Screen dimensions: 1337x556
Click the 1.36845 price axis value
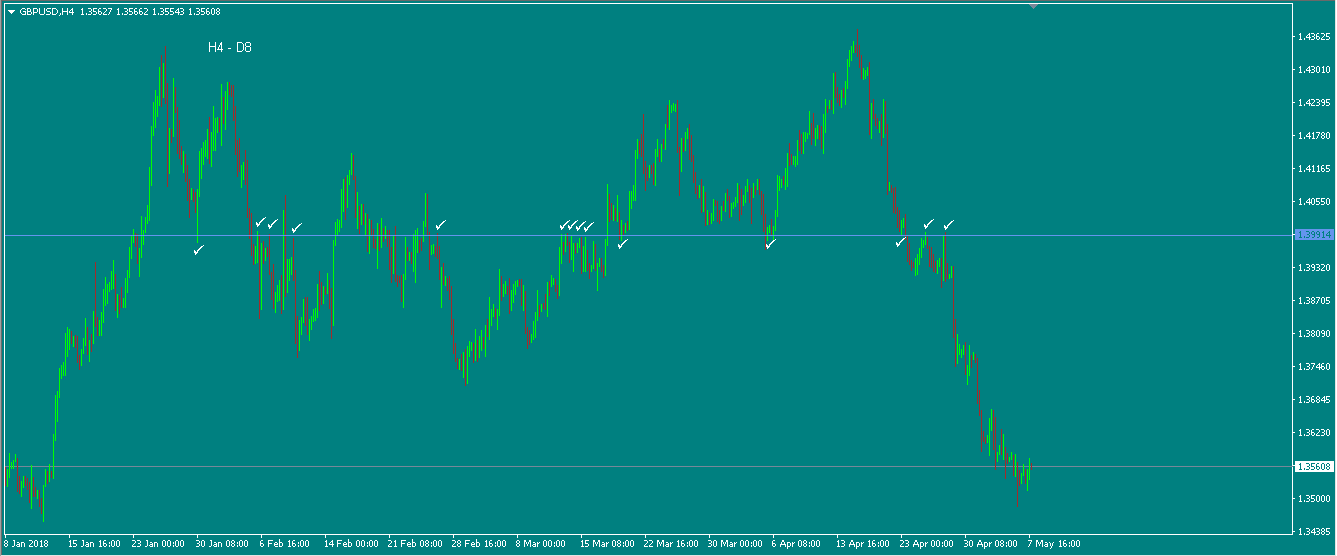pyautogui.click(x=1312, y=400)
